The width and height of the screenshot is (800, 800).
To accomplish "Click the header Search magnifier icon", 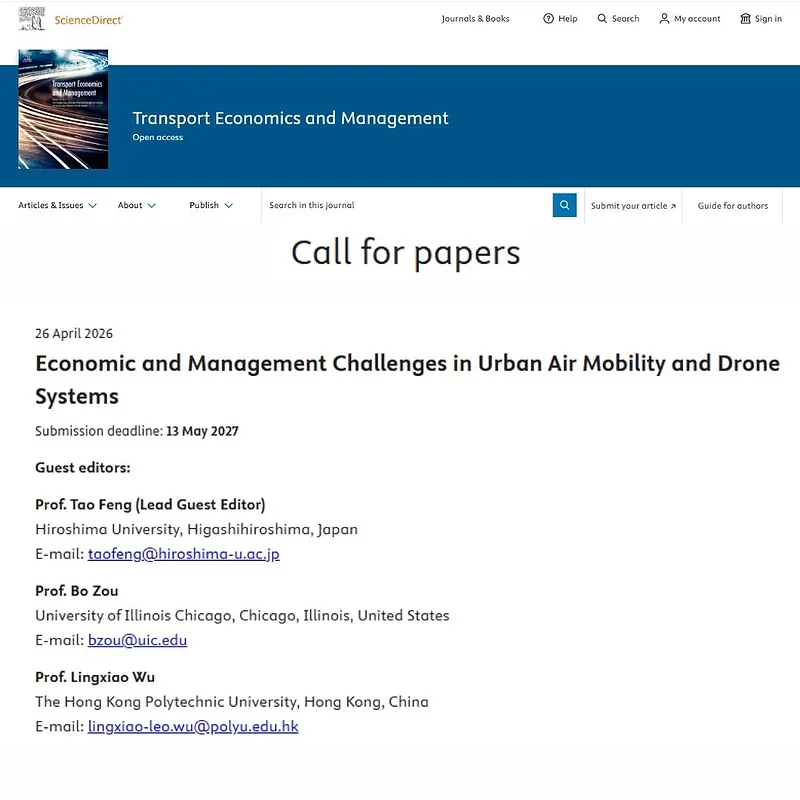I will click(602, 18).
